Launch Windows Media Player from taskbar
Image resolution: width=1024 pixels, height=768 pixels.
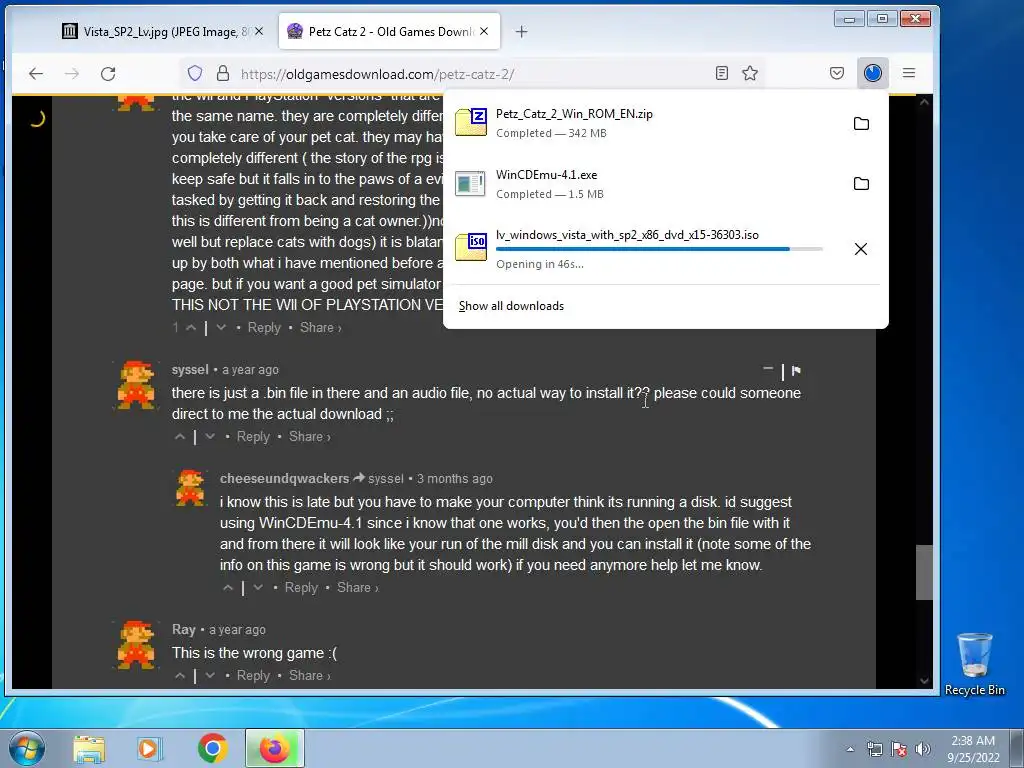coord(149,749)
